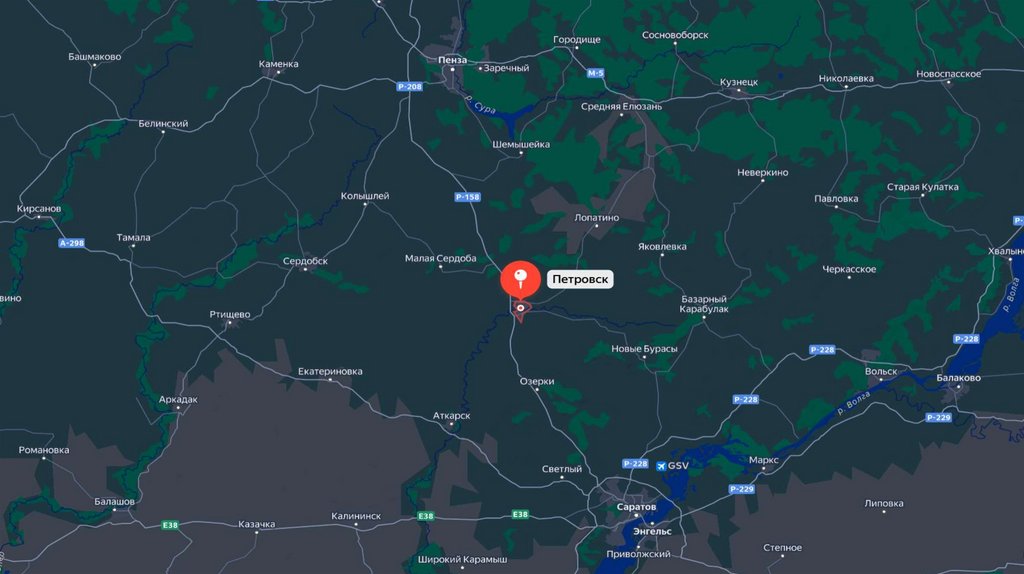The width and height of the screenshot is (1024, 574).
Task: Click the Балаково town label
Action: tap(958, 378)
